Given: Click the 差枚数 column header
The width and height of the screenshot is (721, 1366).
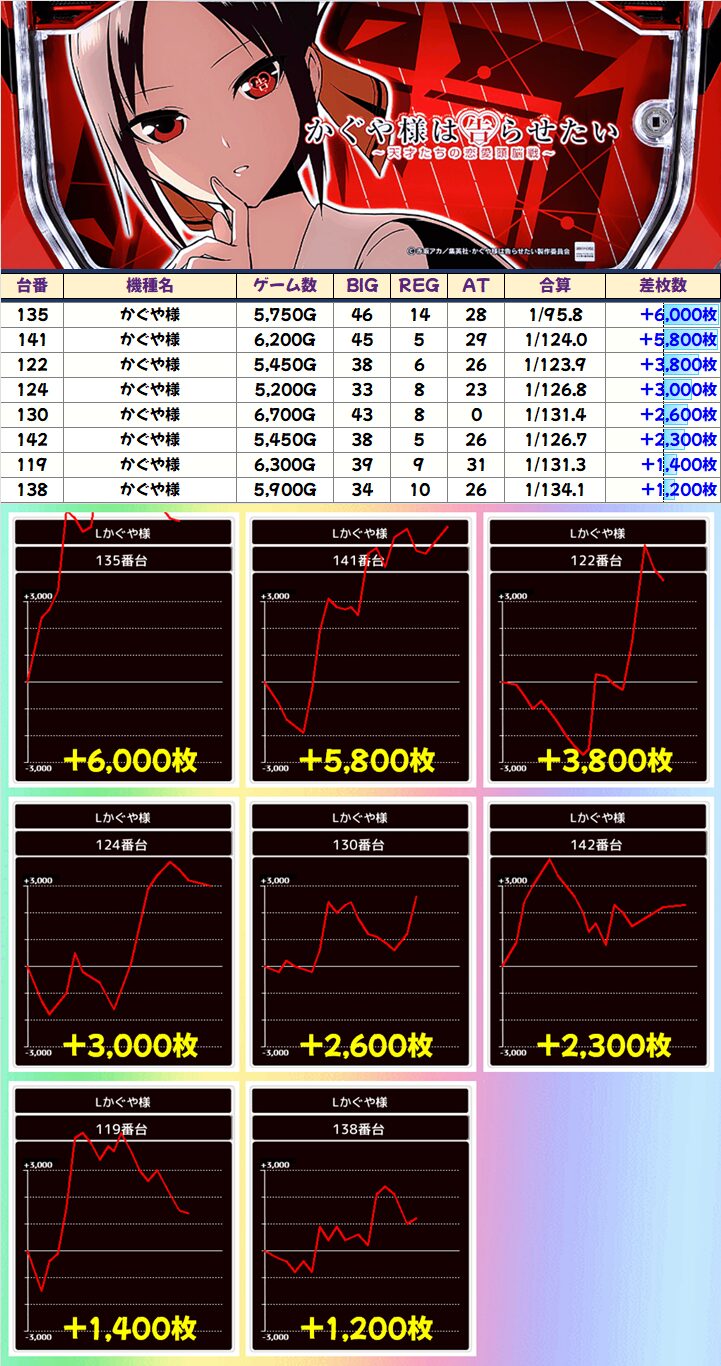Looking at the screenshot, I should [662, 286].
